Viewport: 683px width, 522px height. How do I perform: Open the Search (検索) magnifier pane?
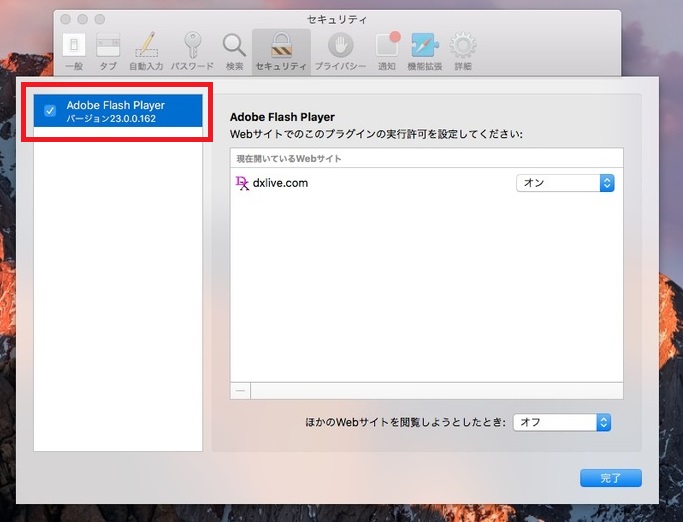(234, 52)
